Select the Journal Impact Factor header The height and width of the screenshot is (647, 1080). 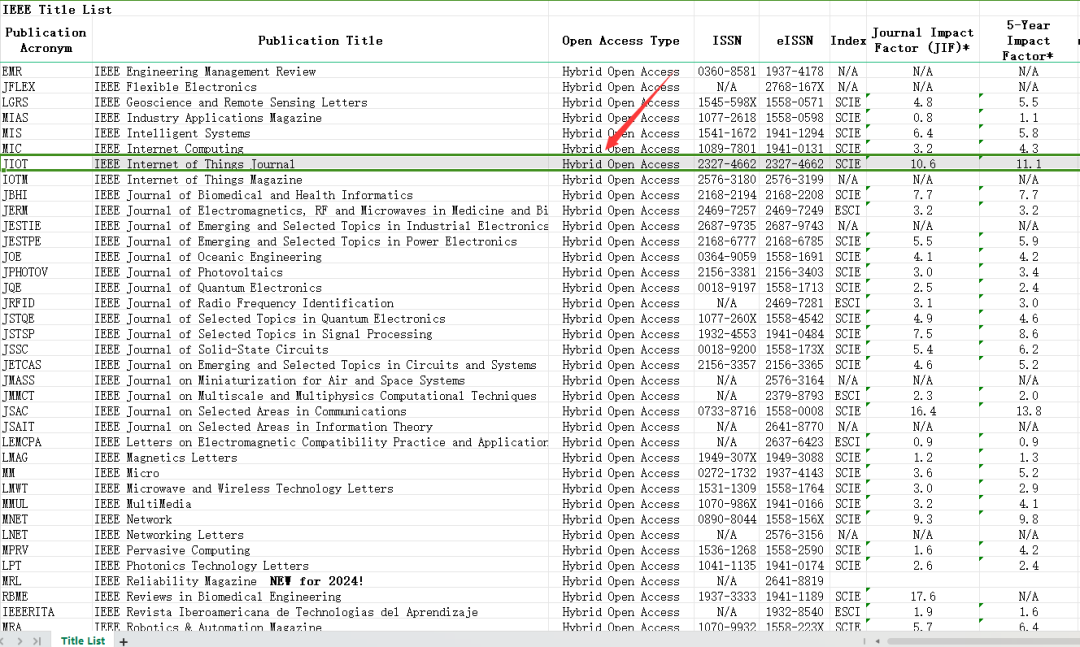(x=923, y=40)
